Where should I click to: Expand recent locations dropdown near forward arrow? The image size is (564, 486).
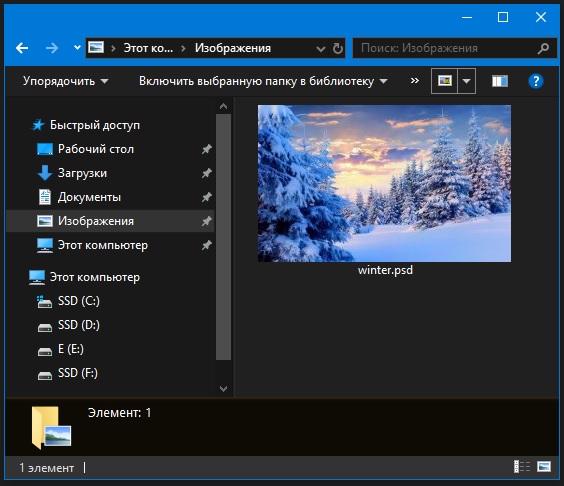[77, 47]
